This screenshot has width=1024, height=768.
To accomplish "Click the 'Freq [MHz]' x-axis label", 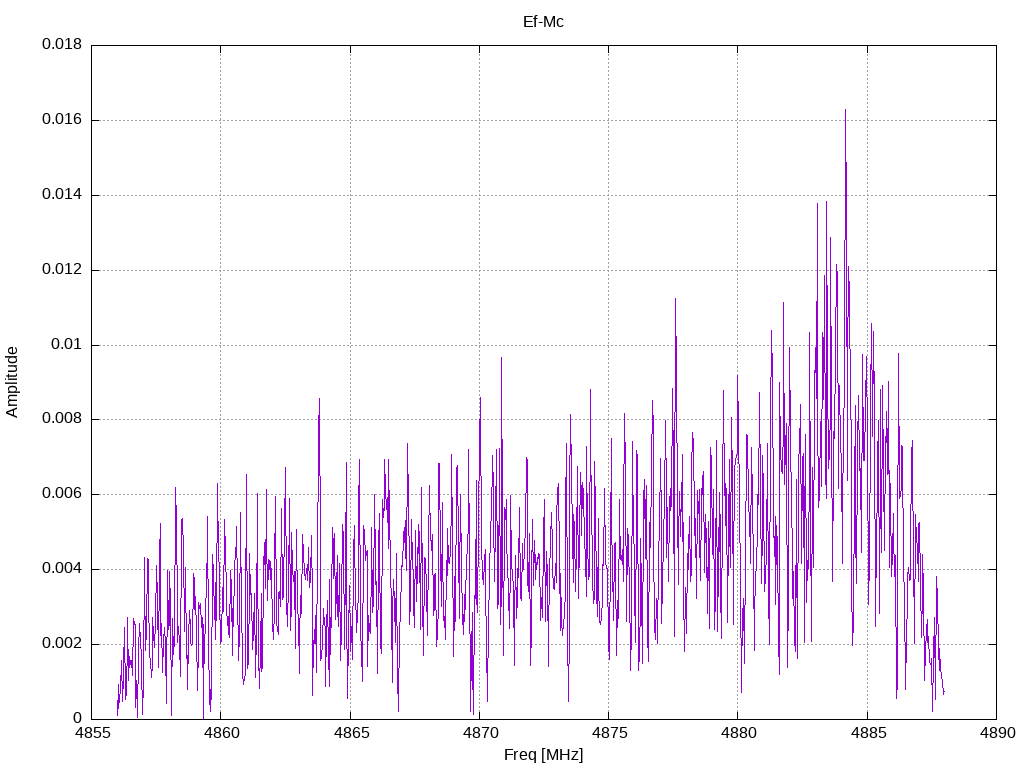I will point(543,755).
